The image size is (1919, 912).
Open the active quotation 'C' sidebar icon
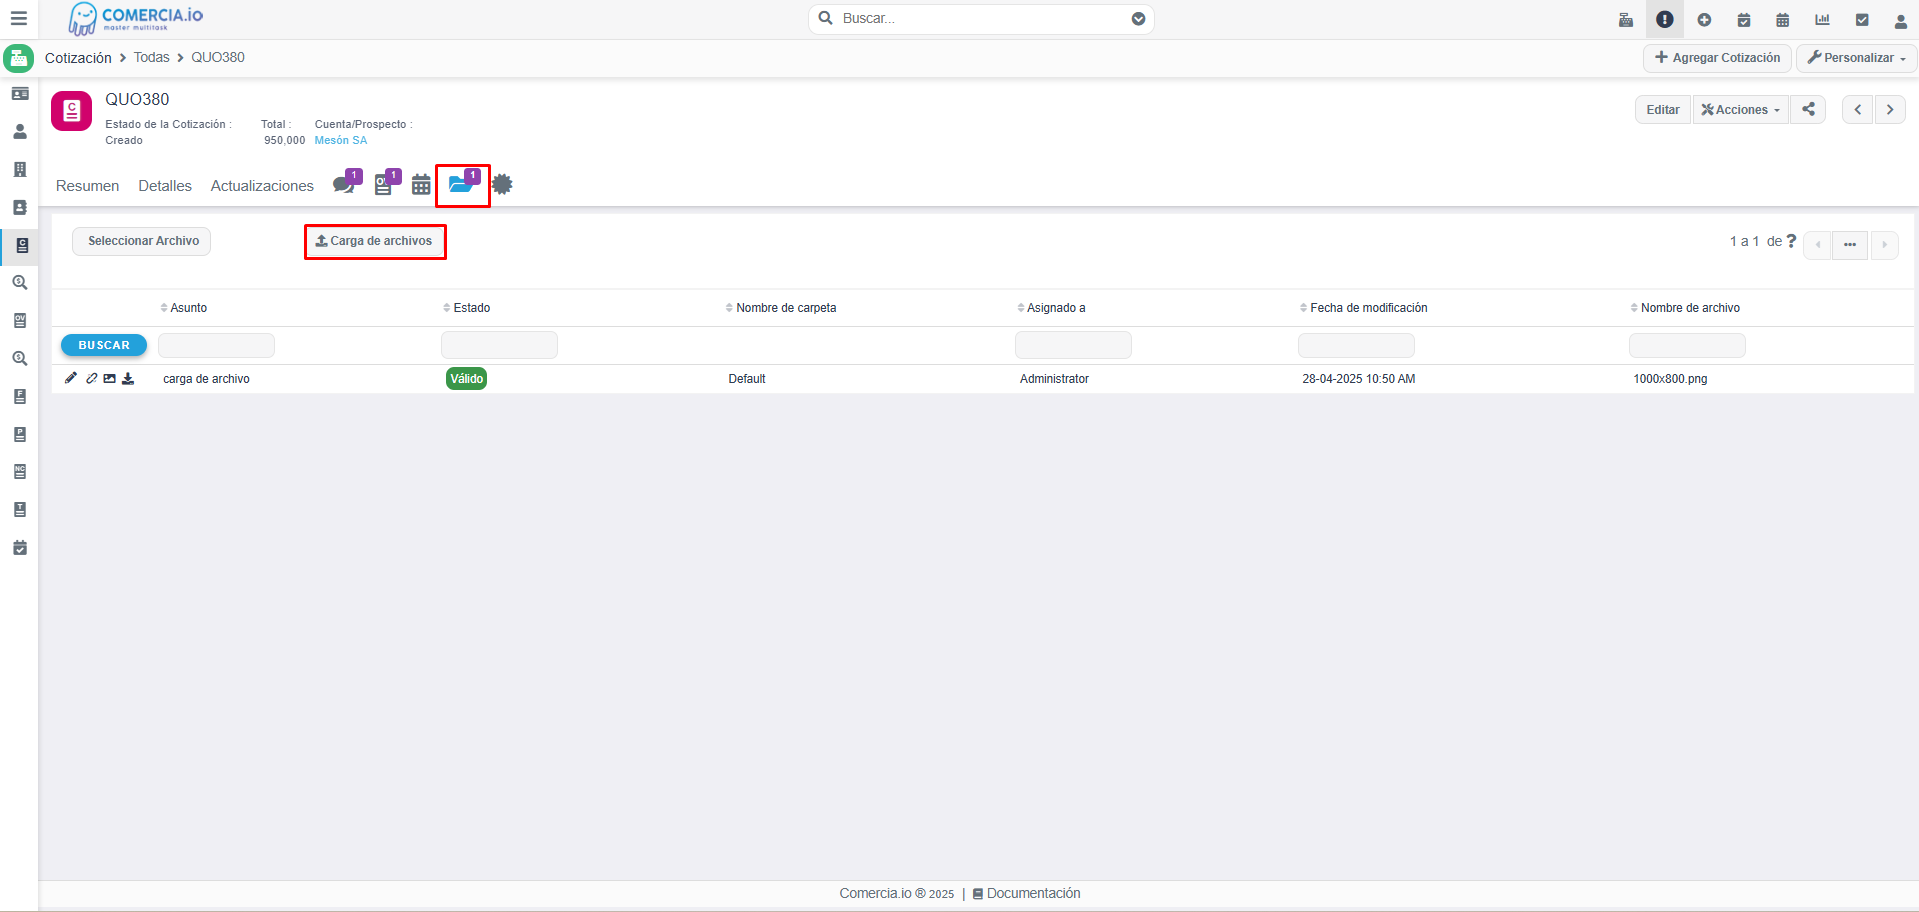coord(21,245)
